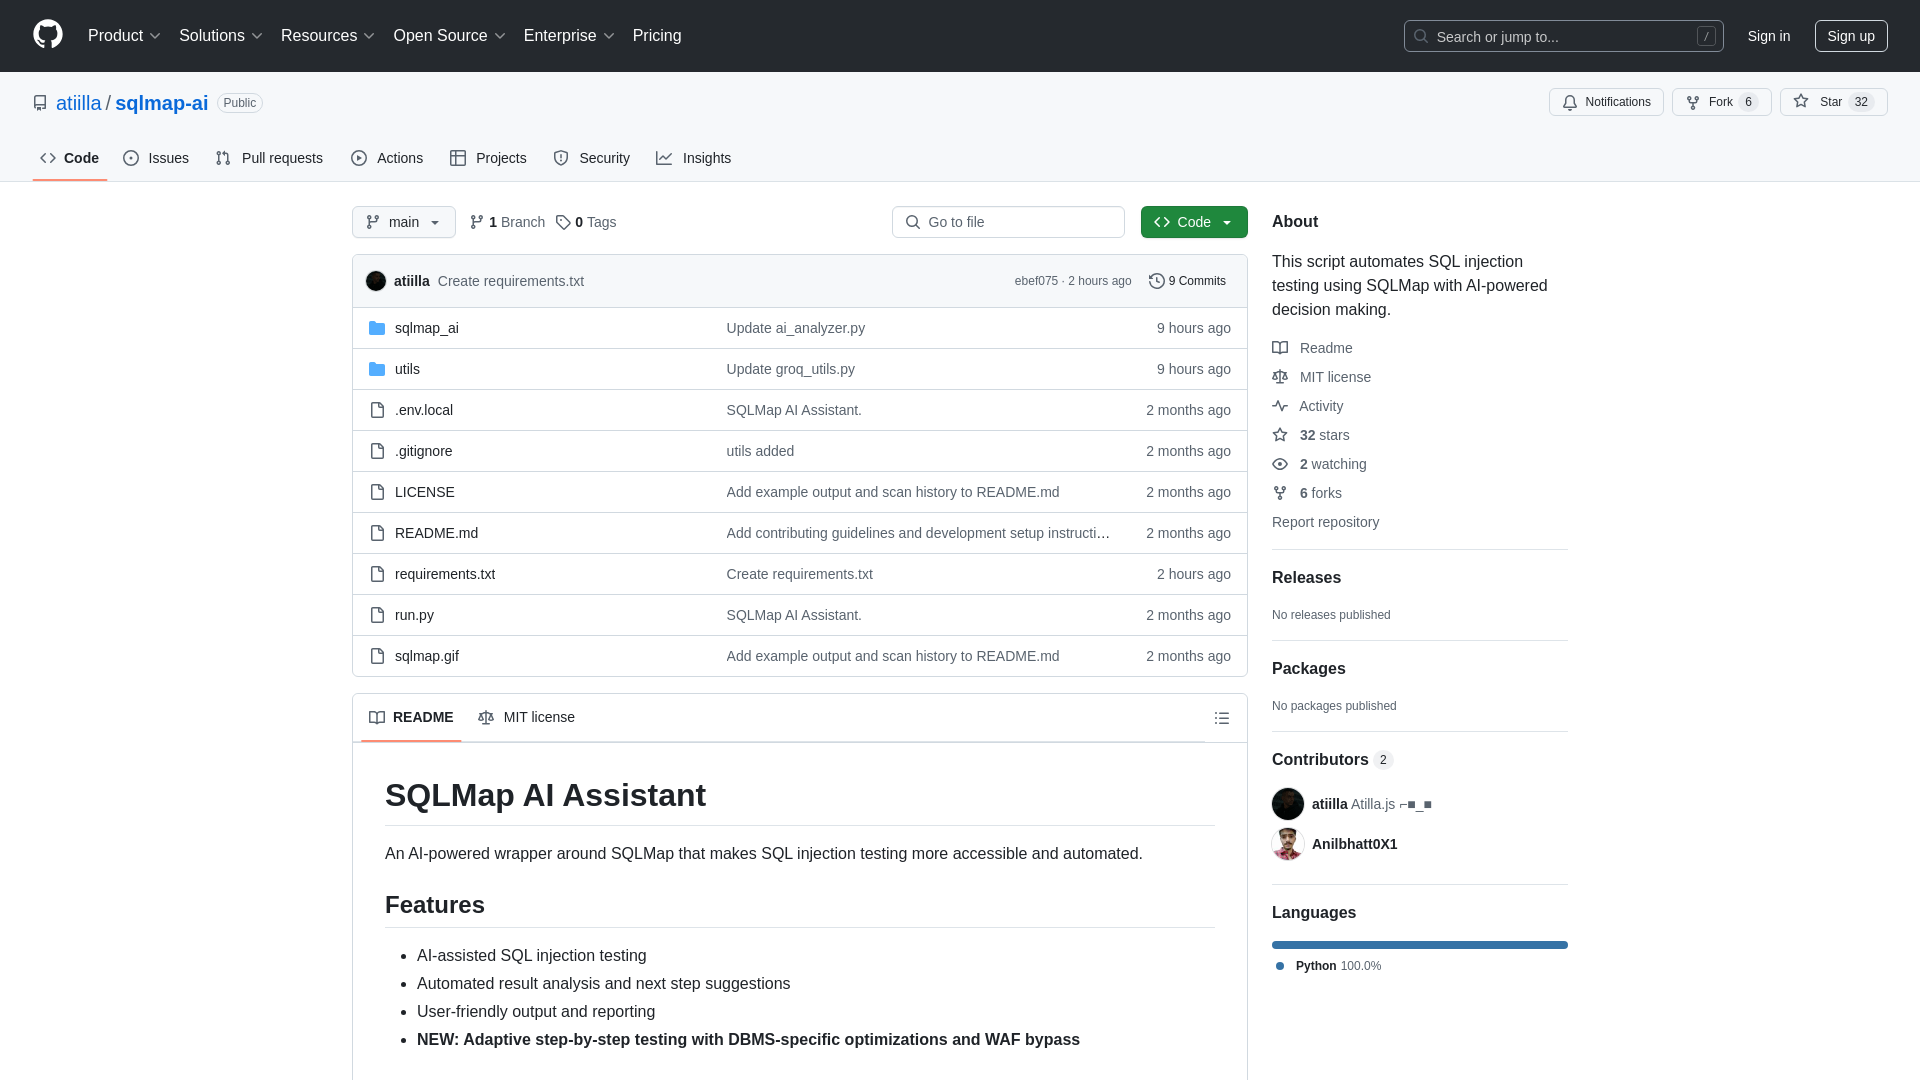
Task: Open the ebef075 commit hash
Action: coord(1036,281)
